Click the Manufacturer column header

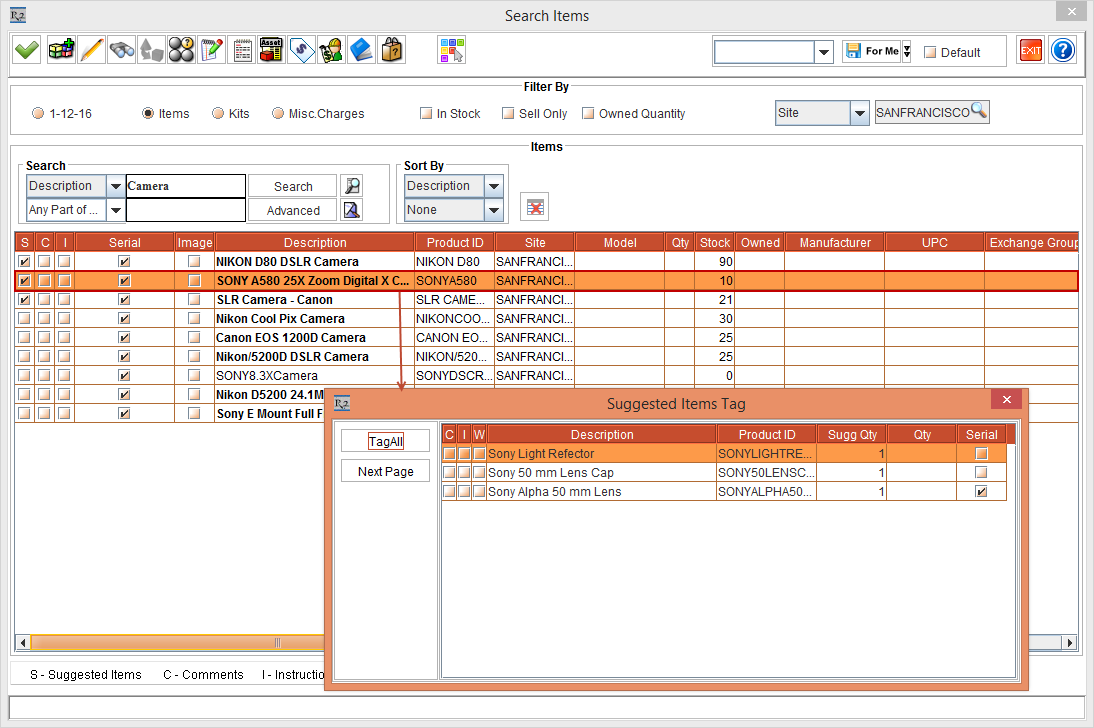click(x=835, y=242)
